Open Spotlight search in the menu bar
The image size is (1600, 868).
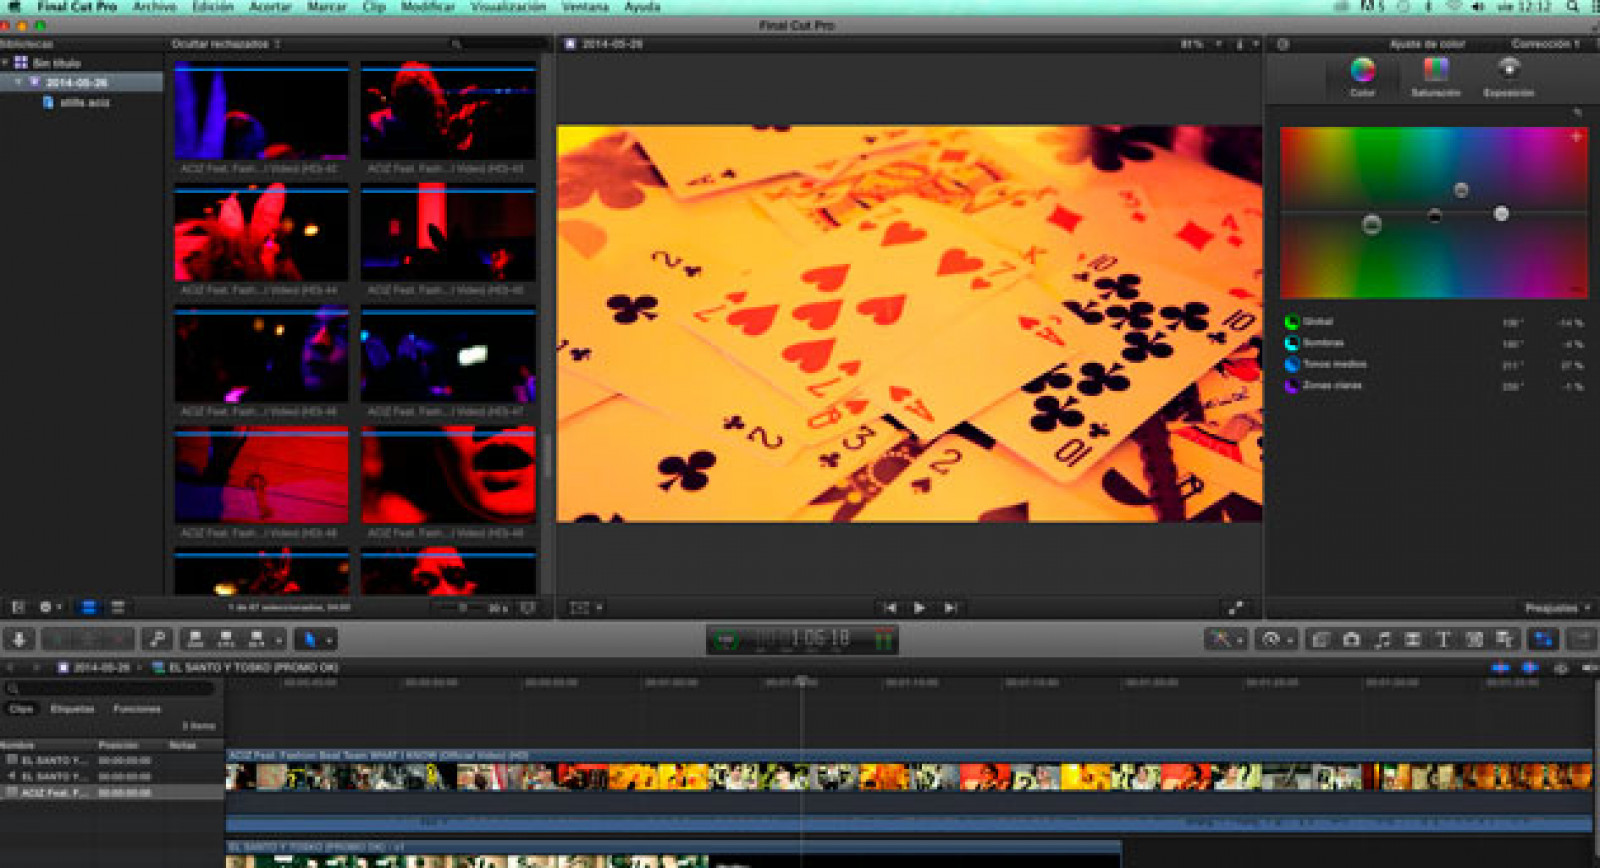click(x=1573, y=6)
